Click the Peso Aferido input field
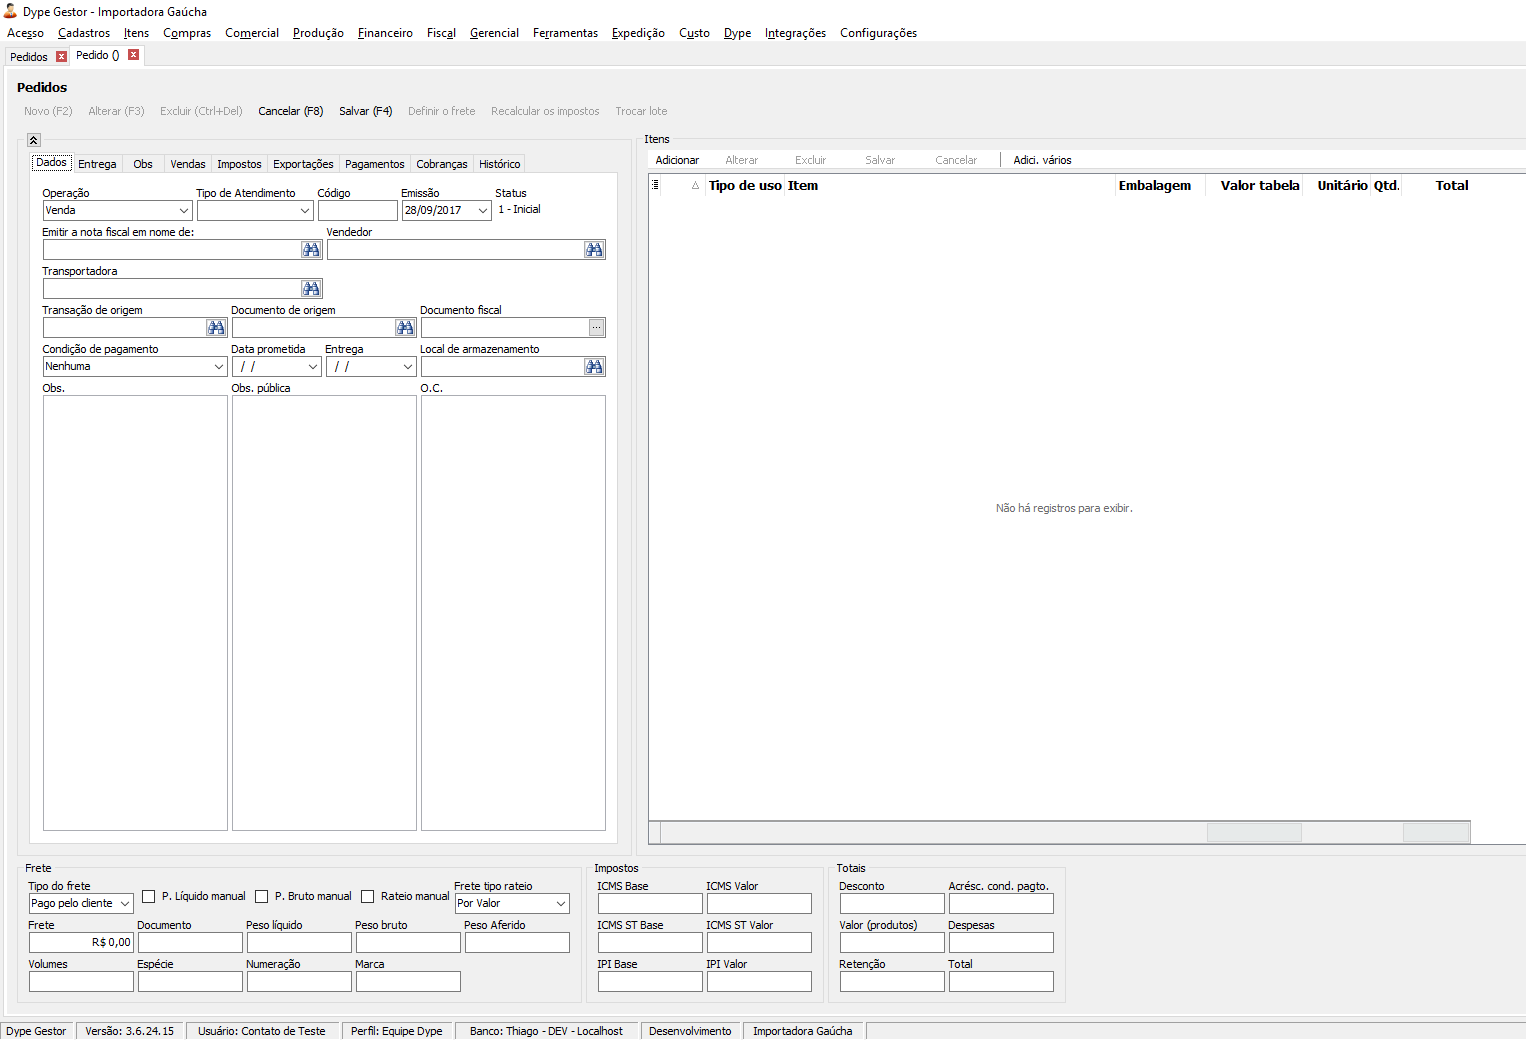The image size is (1526, 1040). (517, 943)
